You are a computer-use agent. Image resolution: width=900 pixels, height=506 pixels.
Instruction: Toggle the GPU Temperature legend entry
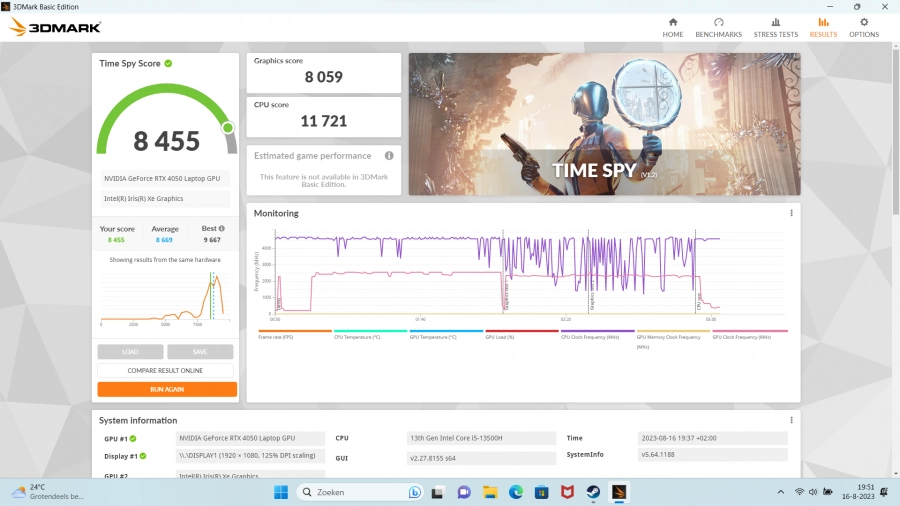446,334
